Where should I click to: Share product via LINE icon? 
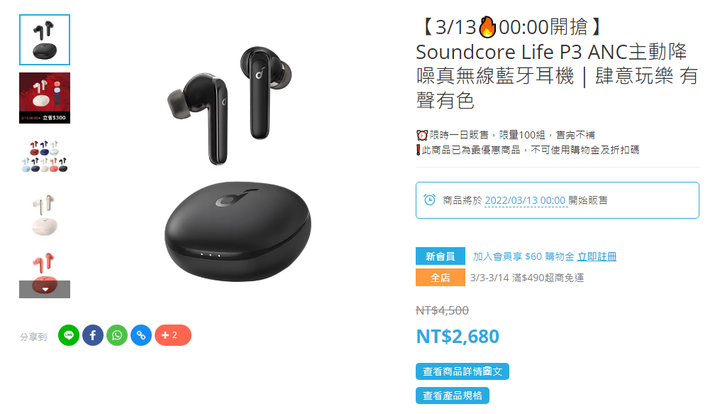pos(68,335)
